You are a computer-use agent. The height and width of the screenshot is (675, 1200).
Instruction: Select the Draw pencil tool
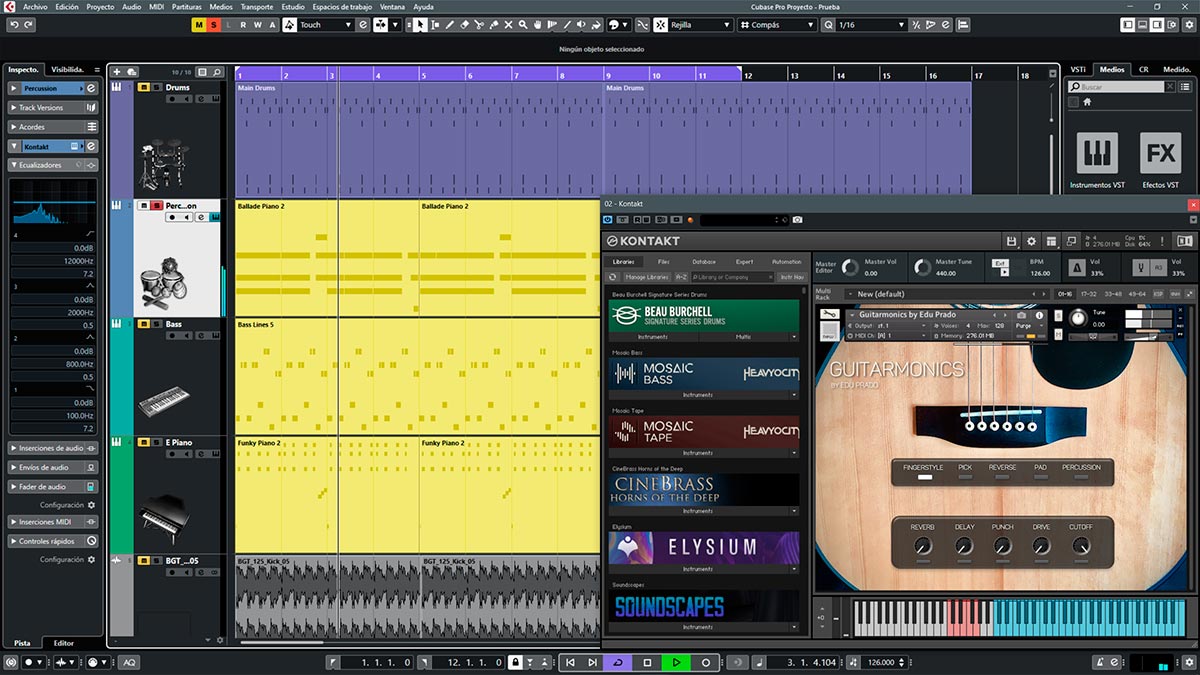[x=451, y=24]
